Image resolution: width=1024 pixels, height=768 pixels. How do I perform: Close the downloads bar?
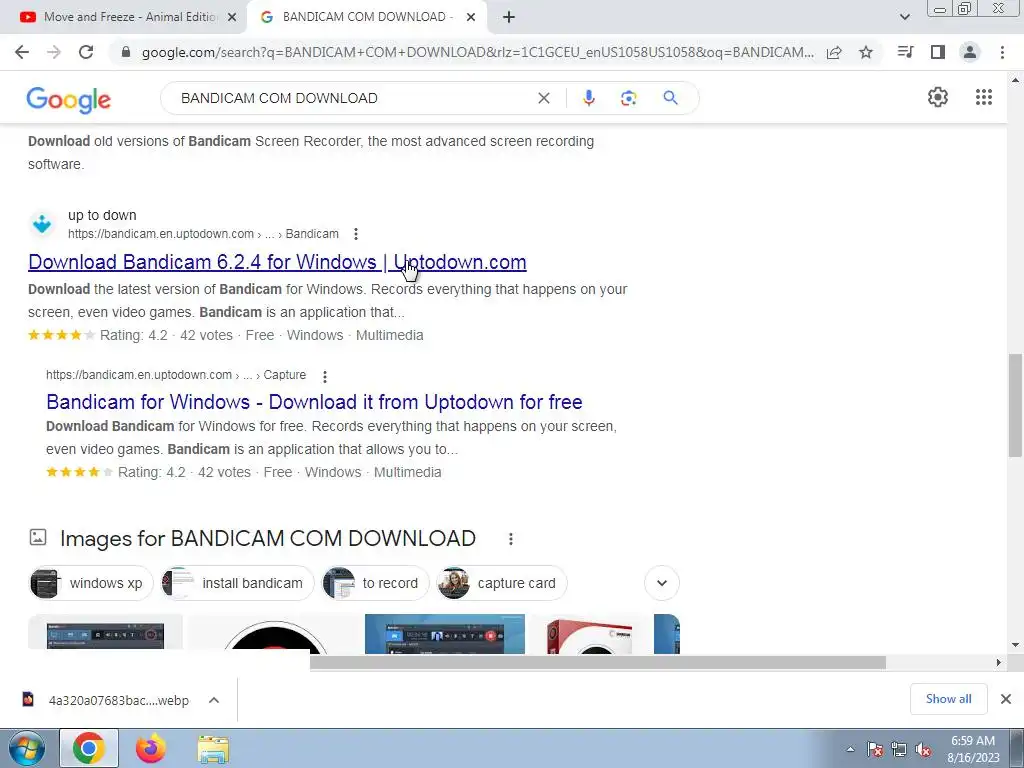[x=1006, y=699]
